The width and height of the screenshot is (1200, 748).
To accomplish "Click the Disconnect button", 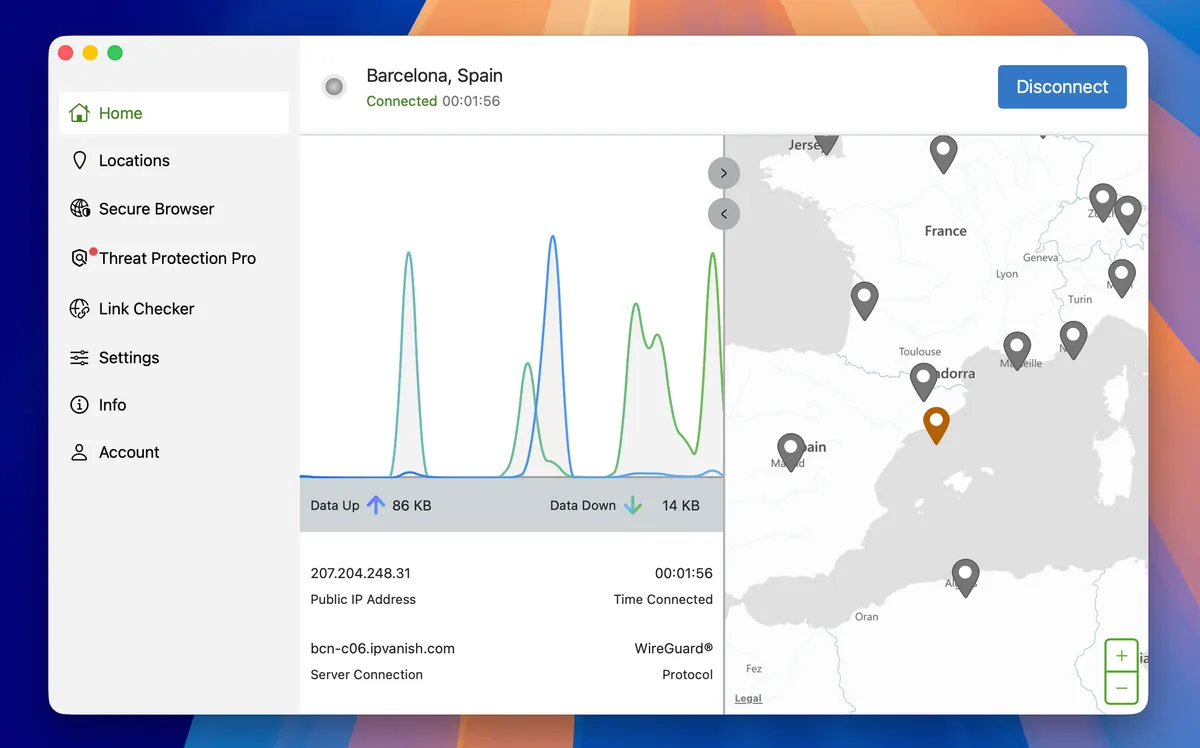I will click(x=1062, y=87).
